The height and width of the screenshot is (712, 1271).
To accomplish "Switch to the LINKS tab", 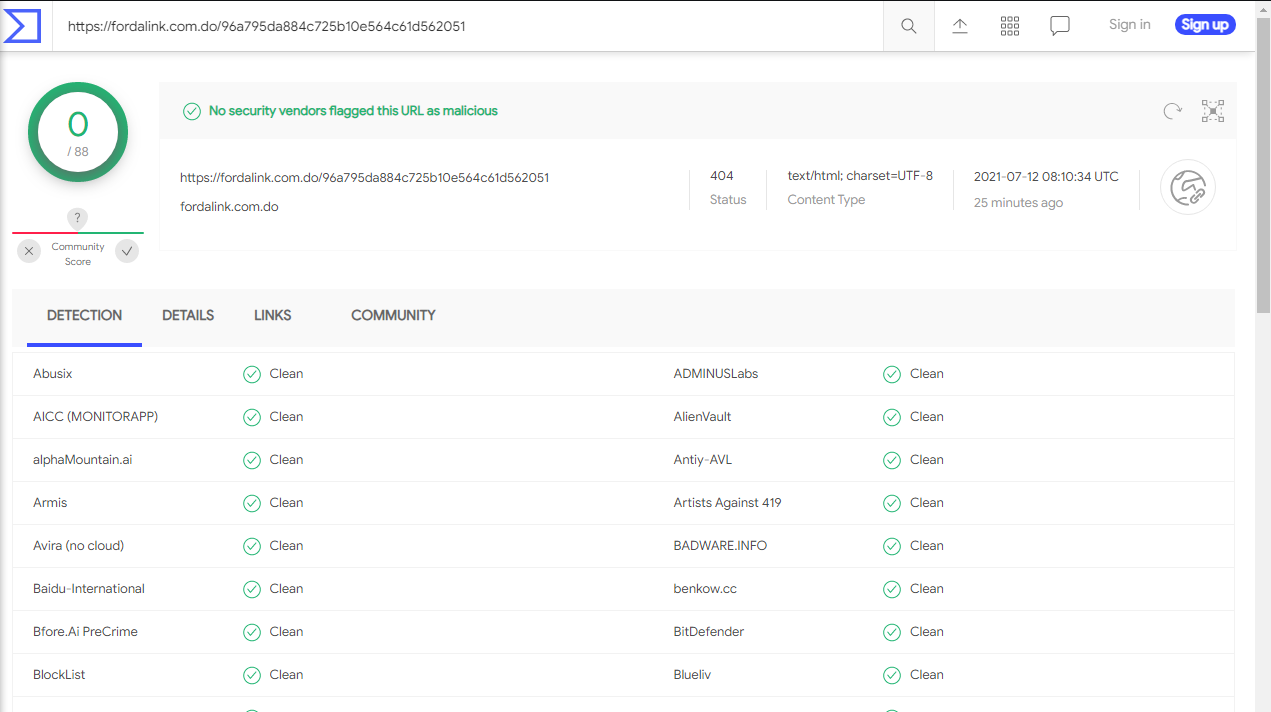I will [272, 315].
